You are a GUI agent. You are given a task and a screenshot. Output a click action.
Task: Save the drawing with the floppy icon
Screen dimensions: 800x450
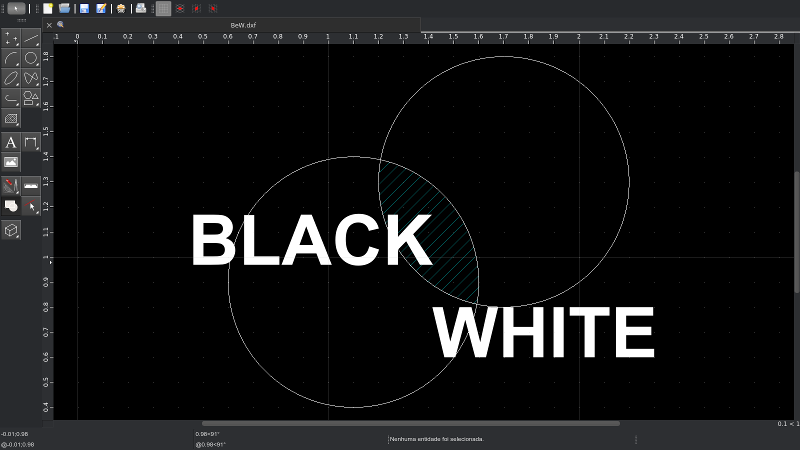pos(85,8)
